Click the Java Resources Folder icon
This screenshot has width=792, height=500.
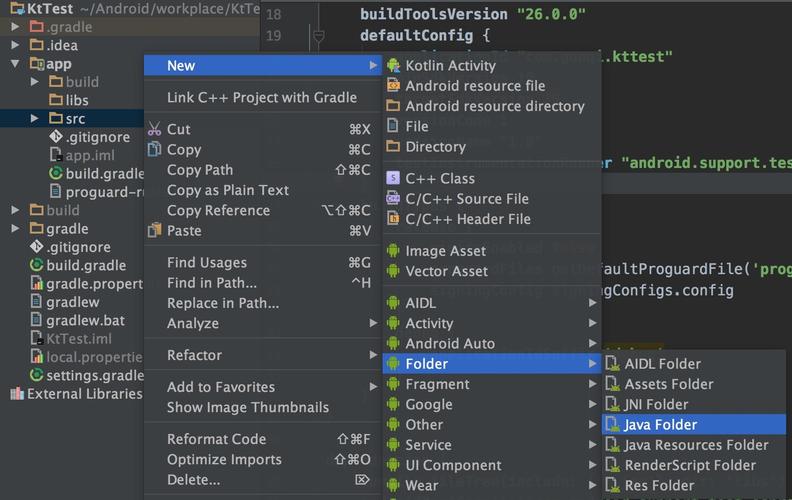click(x=613, y=445)
